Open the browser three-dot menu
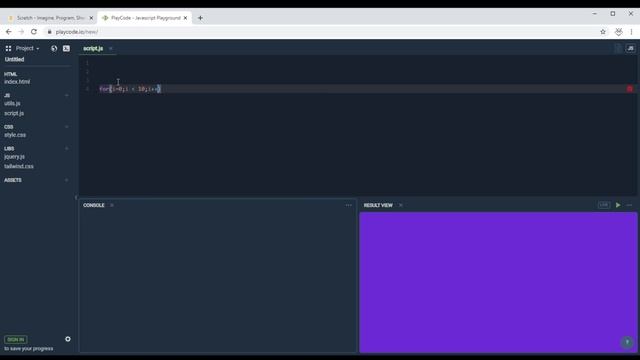The width and height of the screenshot is (640, 360). 631,31
